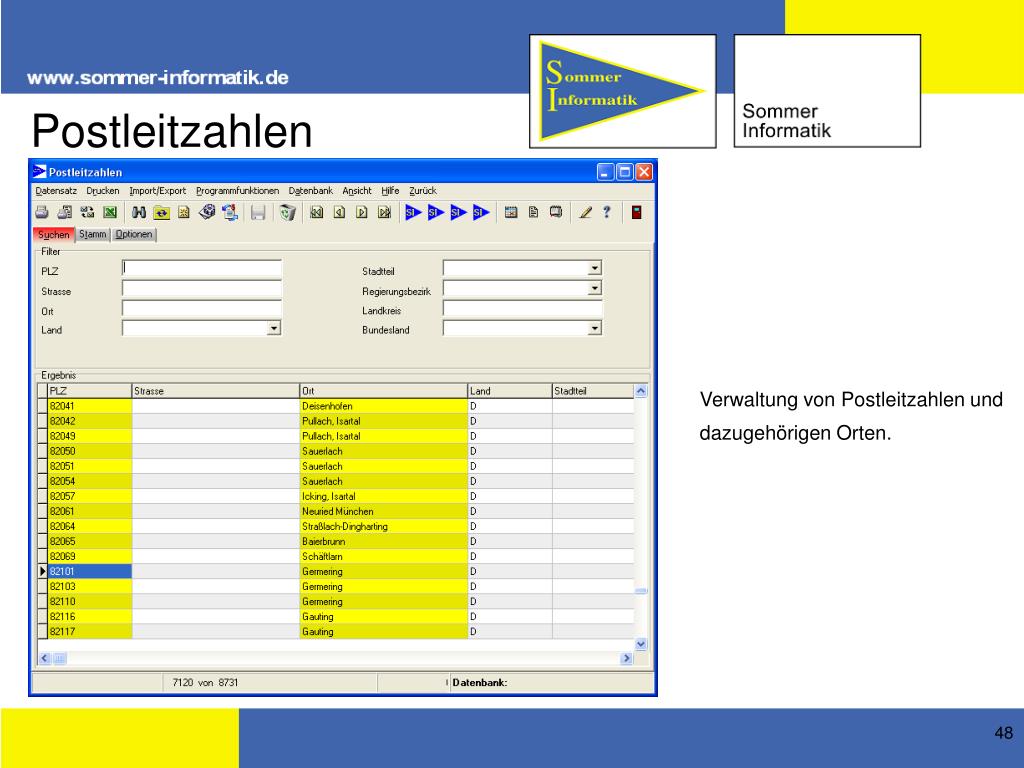Viewport: 1024px width, 768px height.
Task: Click the copy record documents icon
Action: 230,212
